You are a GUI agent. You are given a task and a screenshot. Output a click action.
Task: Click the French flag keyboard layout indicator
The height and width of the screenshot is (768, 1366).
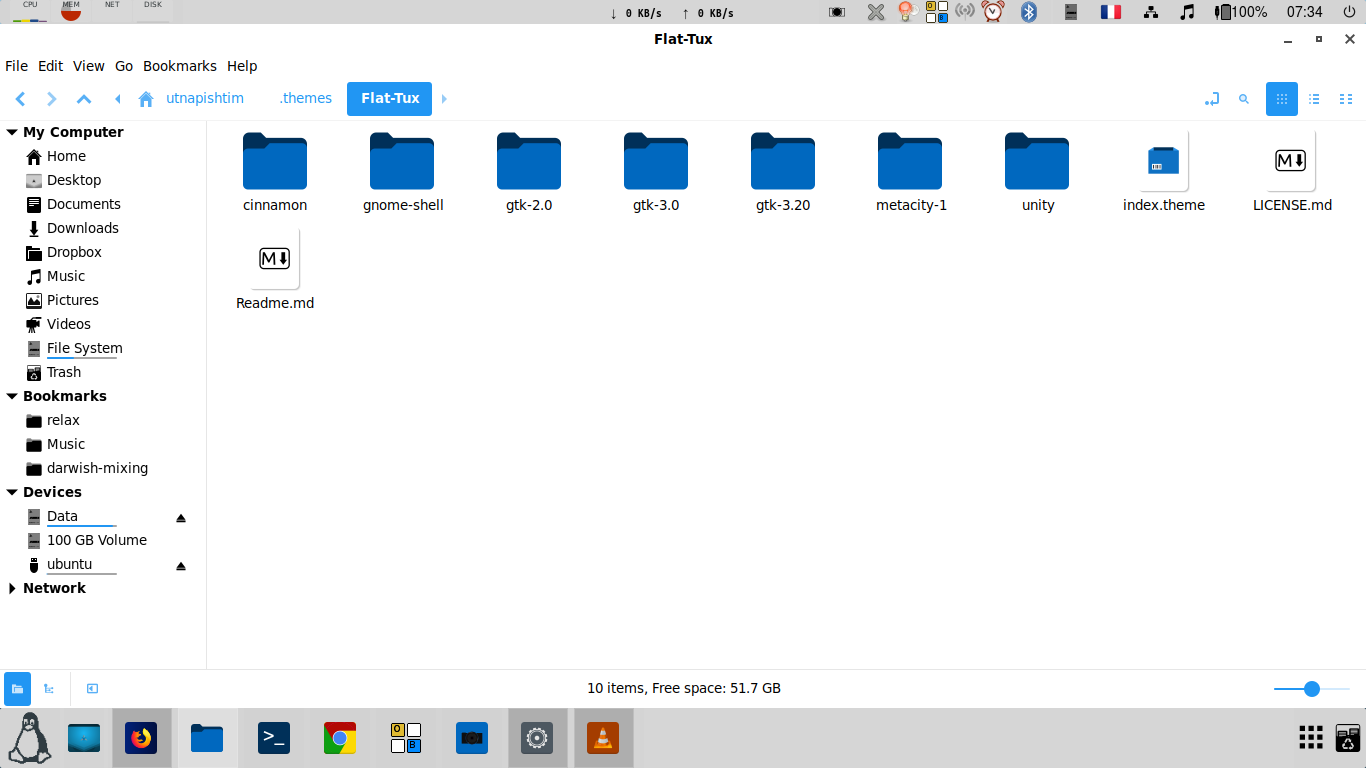tap(1110, 12)
